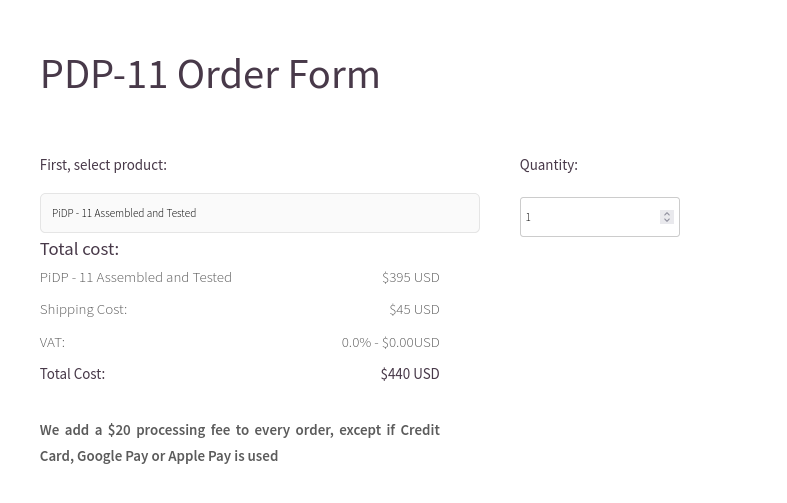Image resolution: width=787 pixels, height=503 pixels.
Task: Click the "Quantity:" label
Action: (x=548, y=165)
